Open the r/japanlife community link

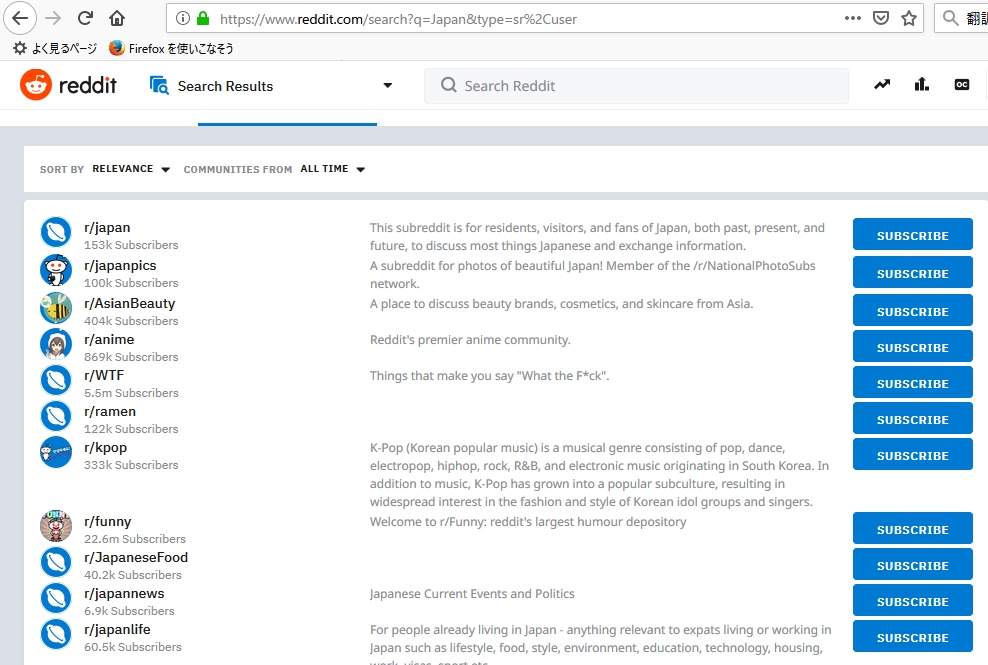117,630
